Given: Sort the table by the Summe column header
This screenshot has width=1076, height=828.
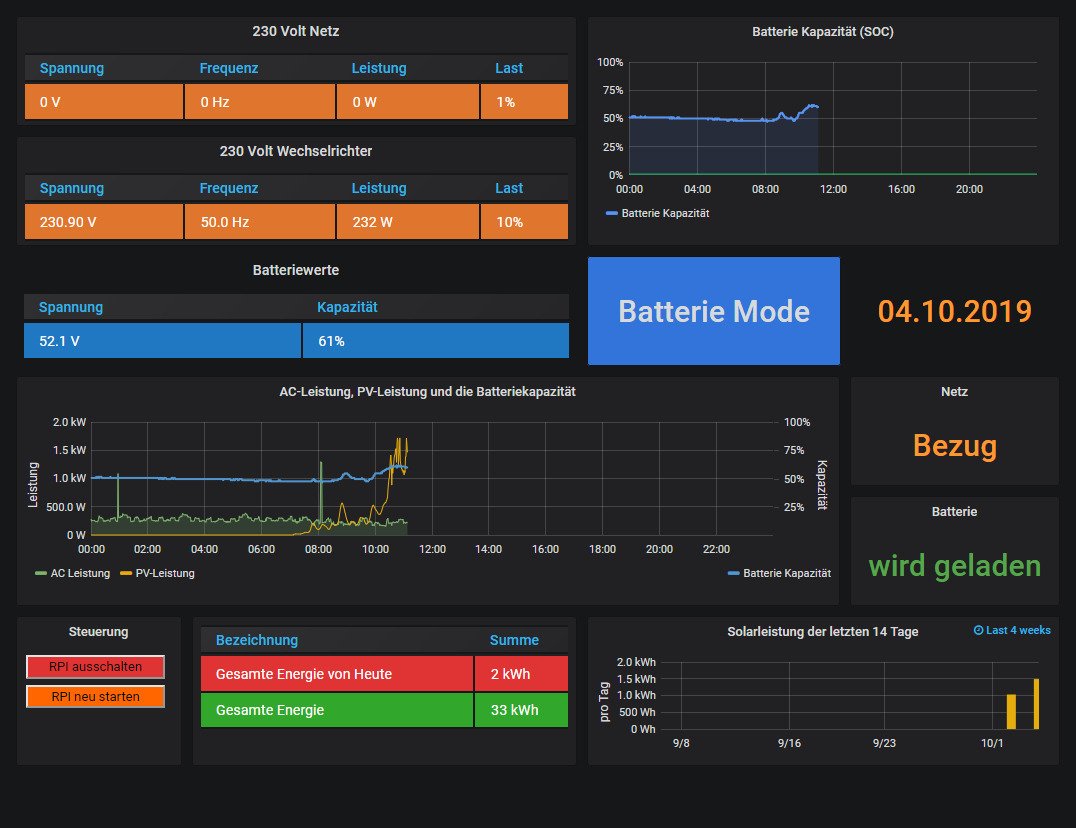Looking at the screenshot, I should click(x=514, y=640).
